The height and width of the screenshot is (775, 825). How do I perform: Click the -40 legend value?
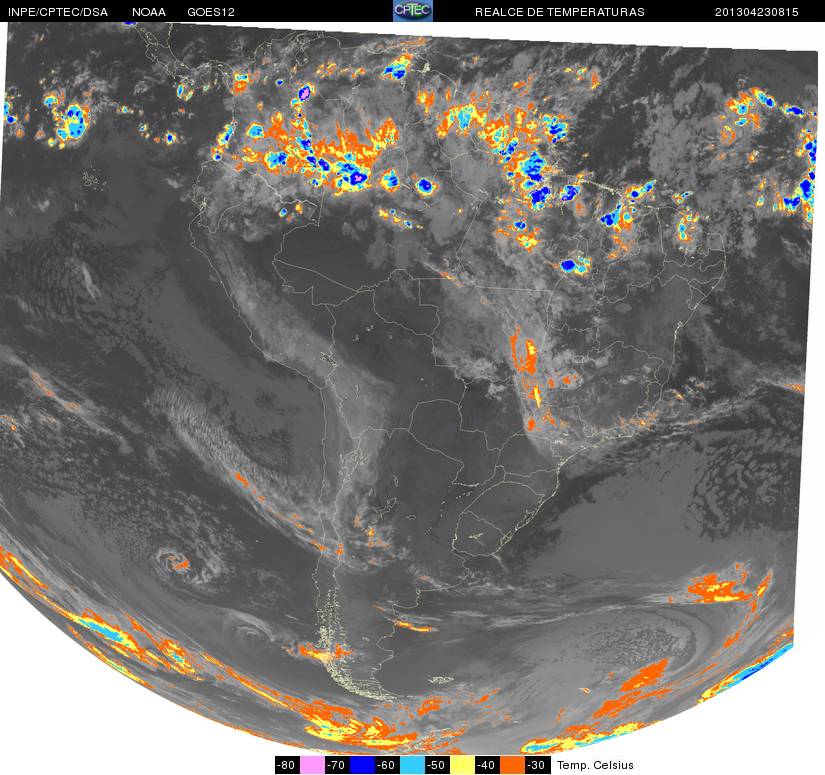coord(487,765)
